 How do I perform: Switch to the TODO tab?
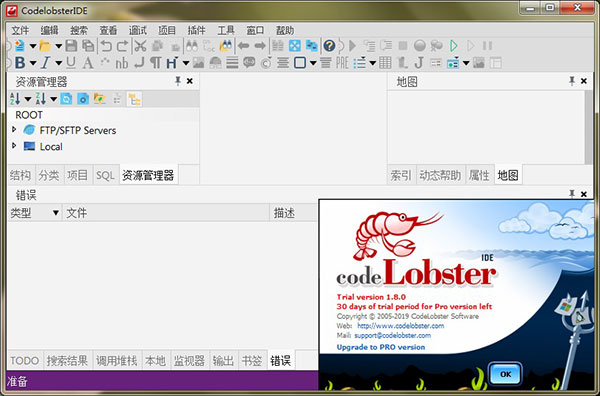click(x=24, y=360)
